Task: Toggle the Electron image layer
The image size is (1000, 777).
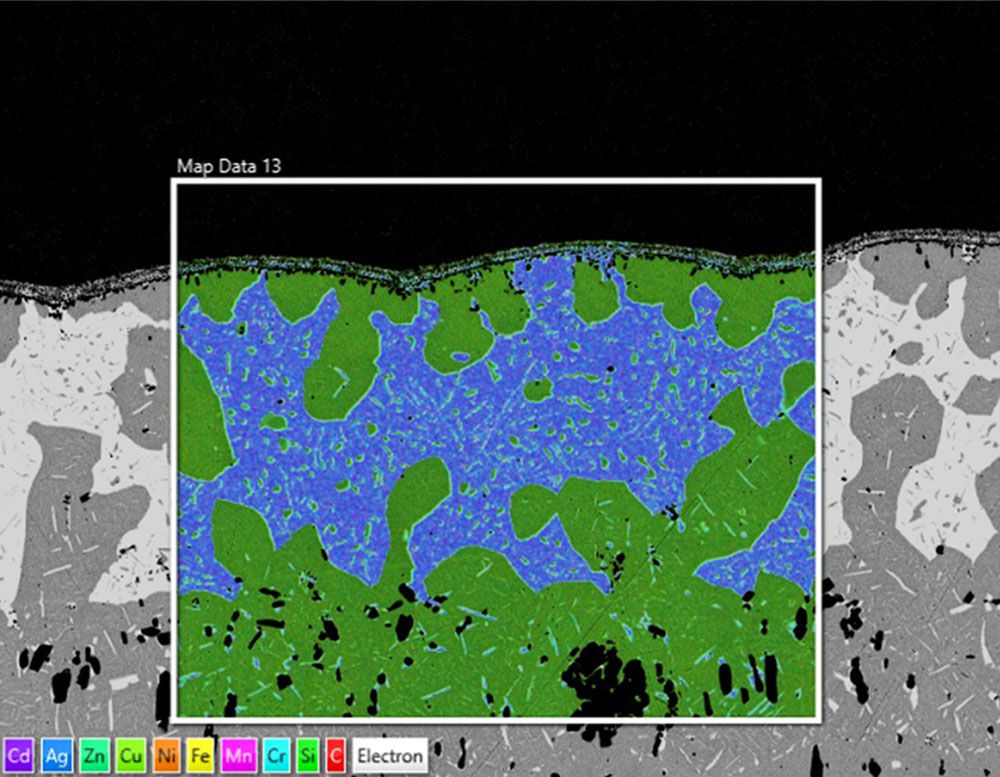Action: [x=390, y=757]
